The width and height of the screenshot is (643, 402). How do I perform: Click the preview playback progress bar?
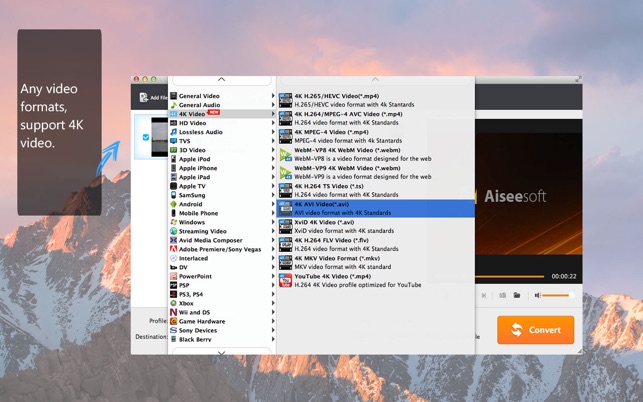tap(510, 276)
